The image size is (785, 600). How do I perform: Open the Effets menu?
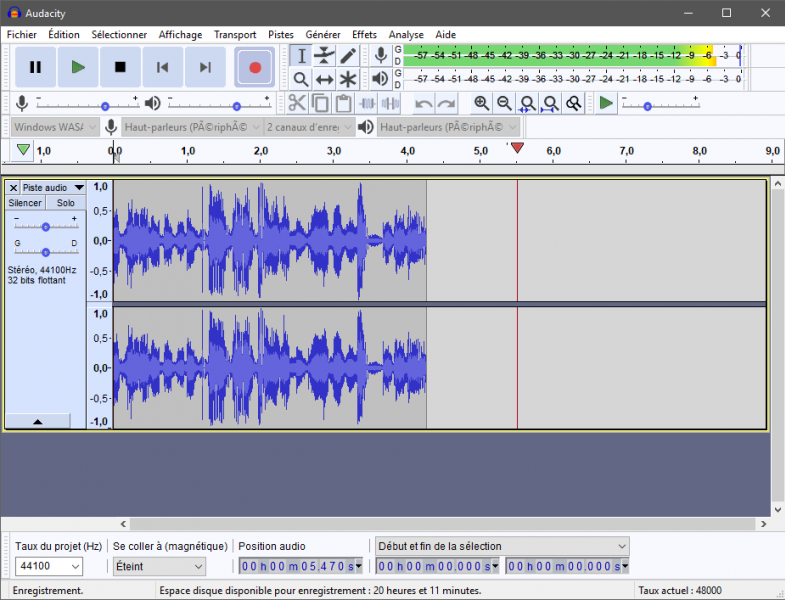364,34
